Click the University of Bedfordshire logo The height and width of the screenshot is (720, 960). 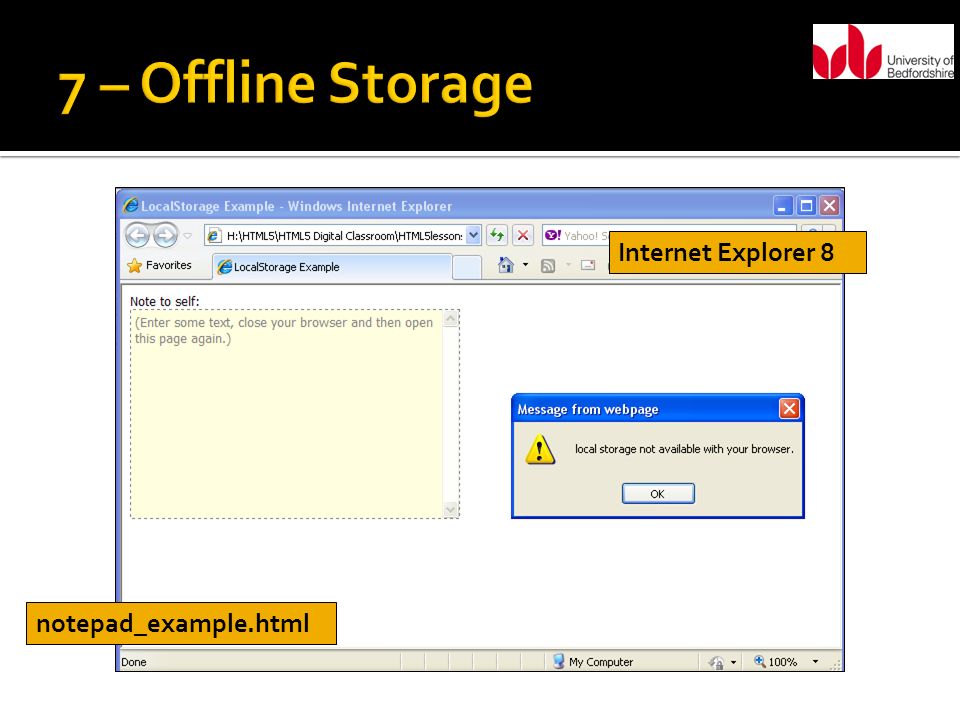883,51
